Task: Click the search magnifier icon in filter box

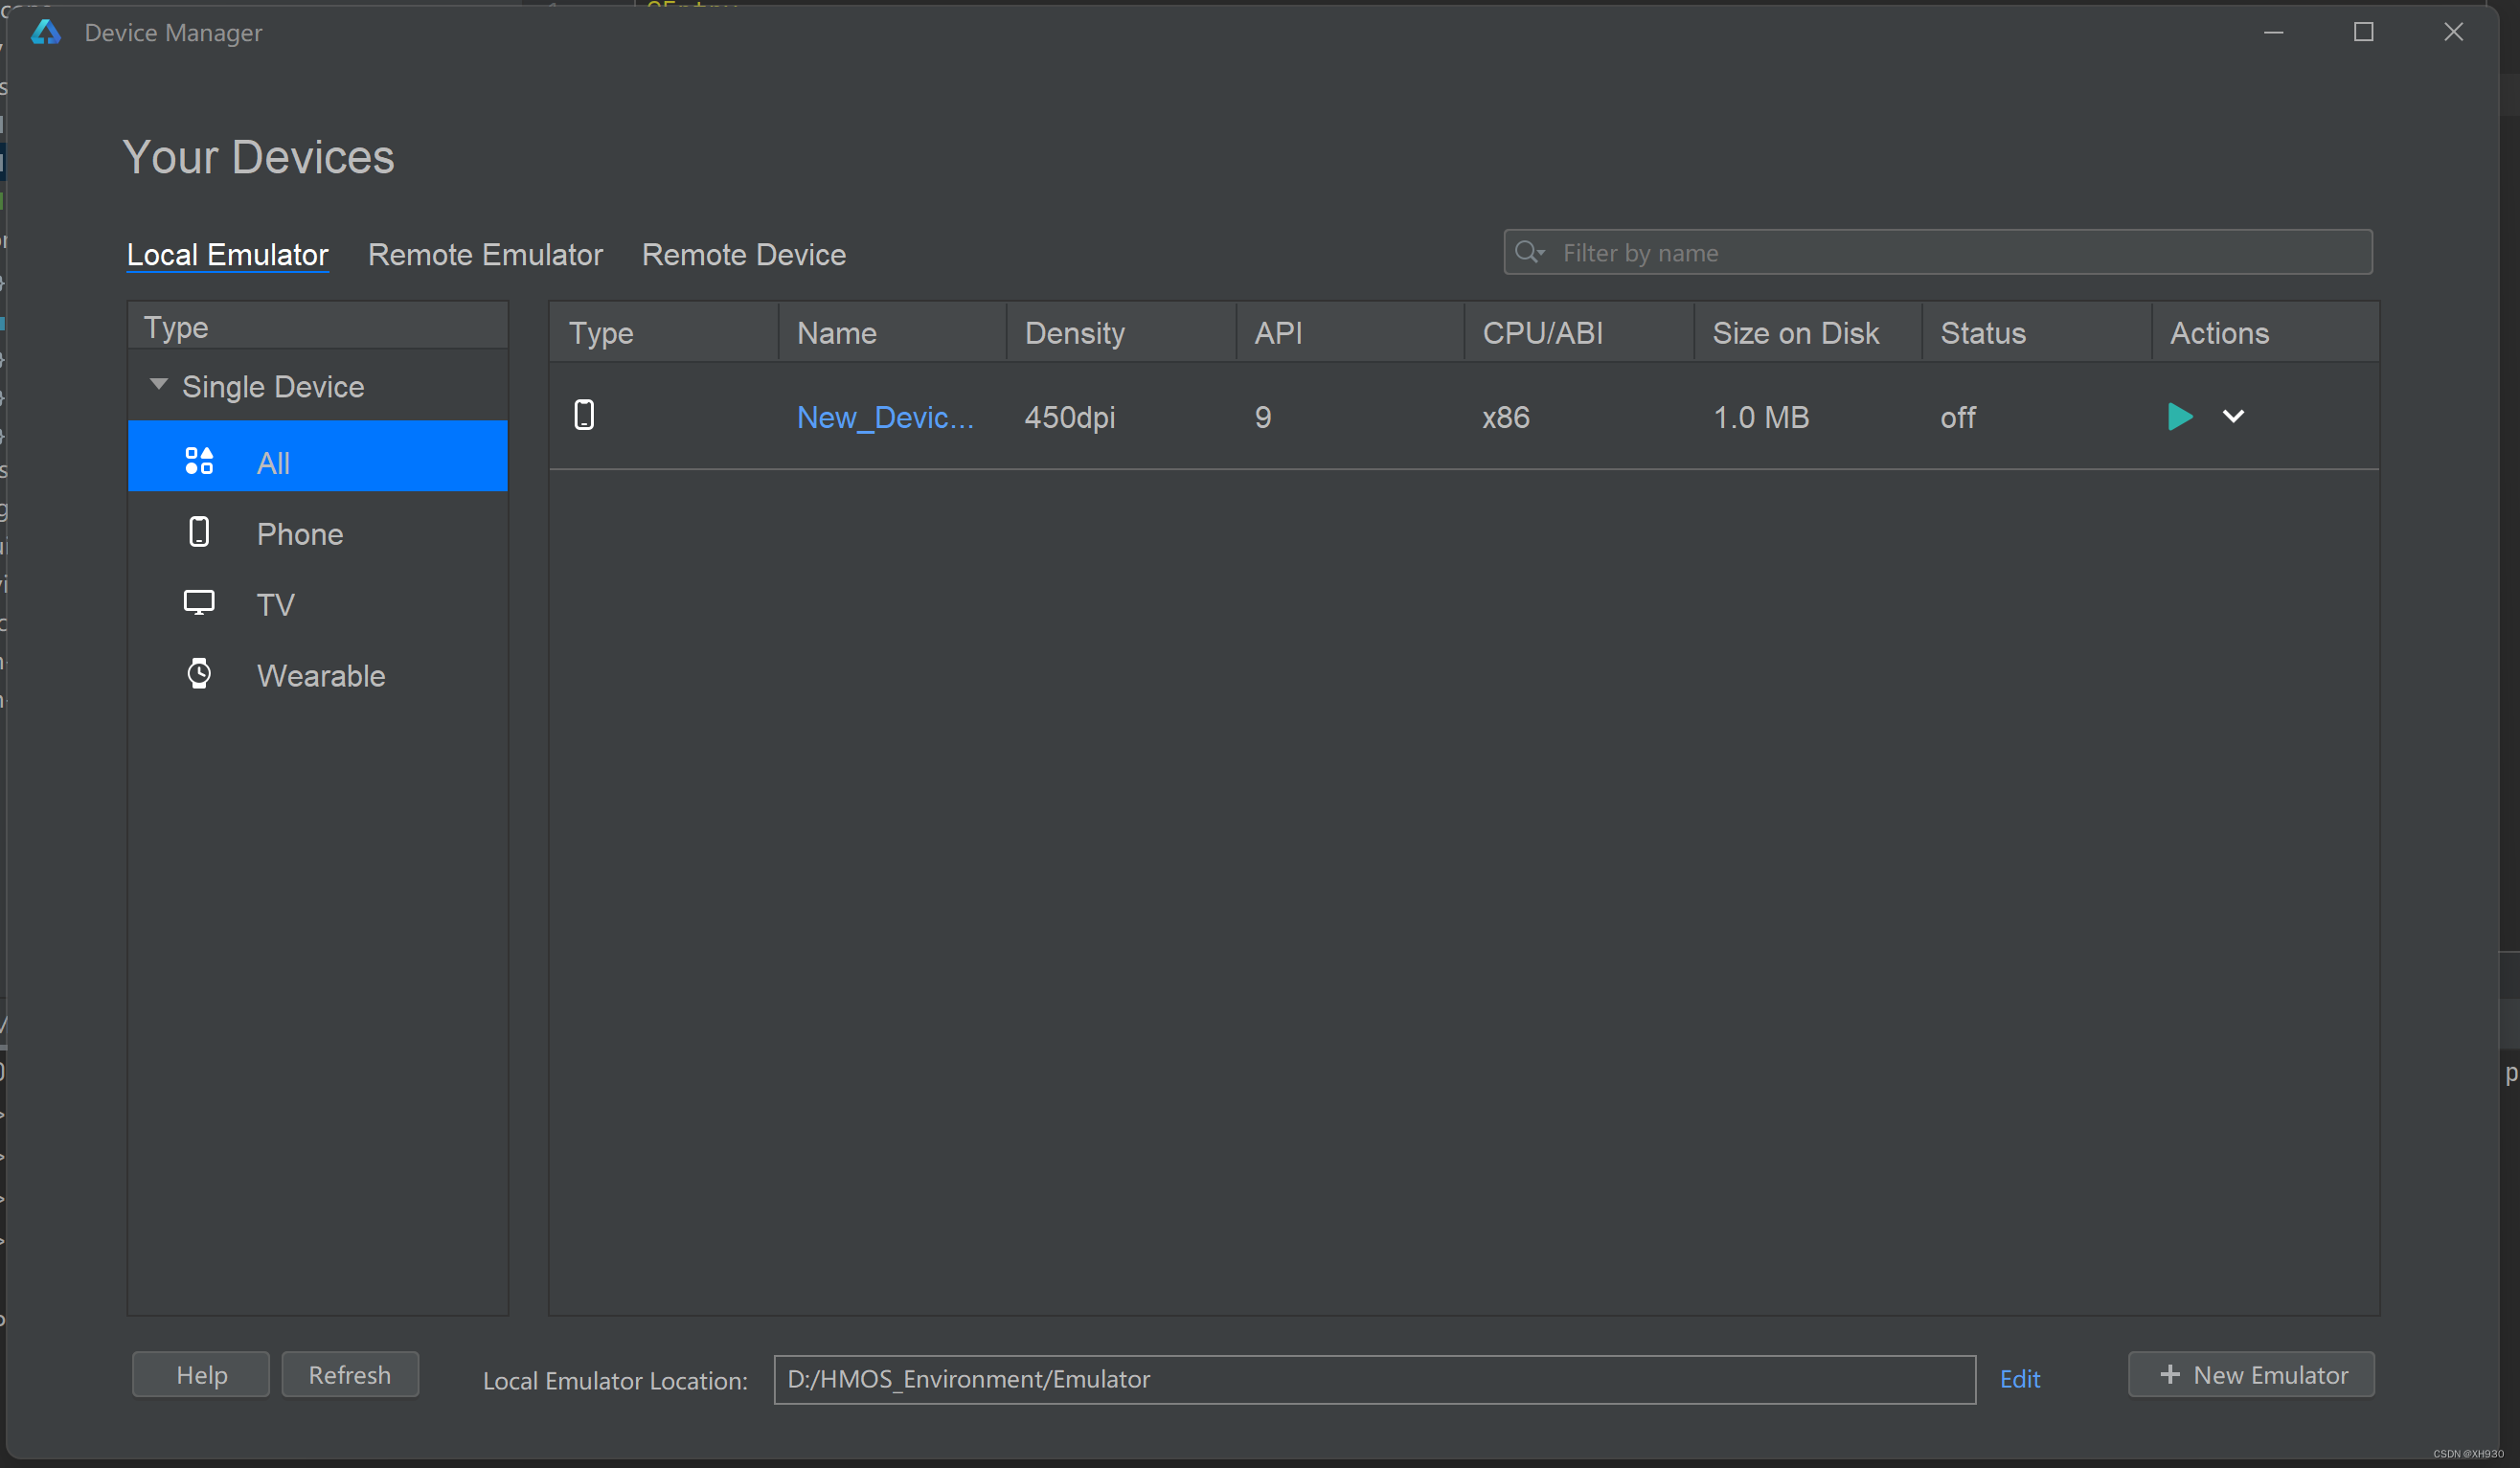Action: pyautogui.click(x=1527, y=252)
